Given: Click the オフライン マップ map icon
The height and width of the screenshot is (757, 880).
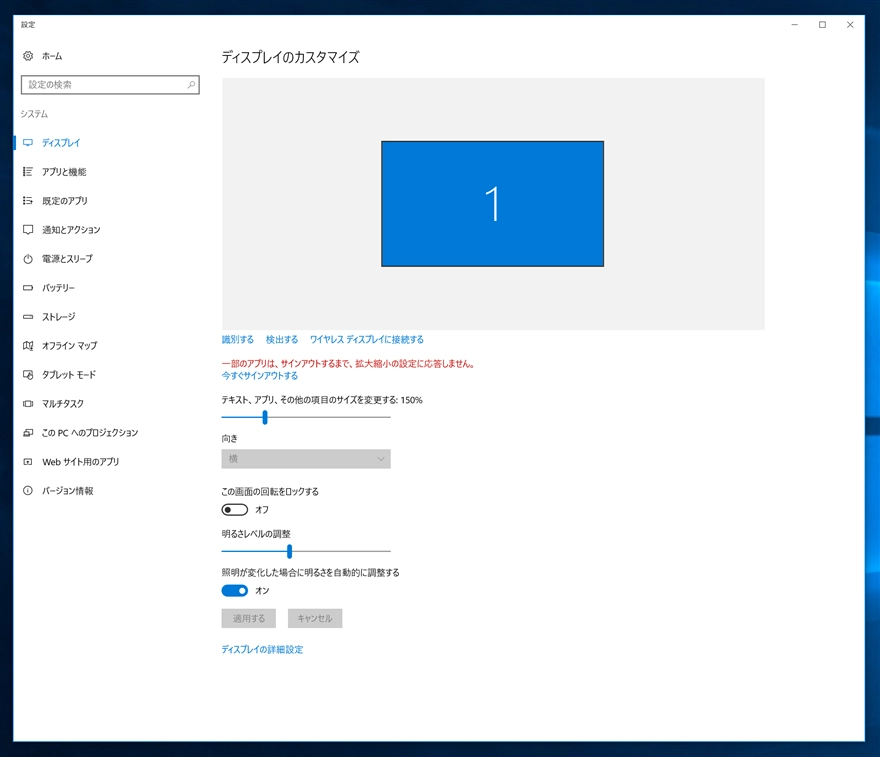Looking at the screenshot, I should pyautogui.click(x=28, y=346).
